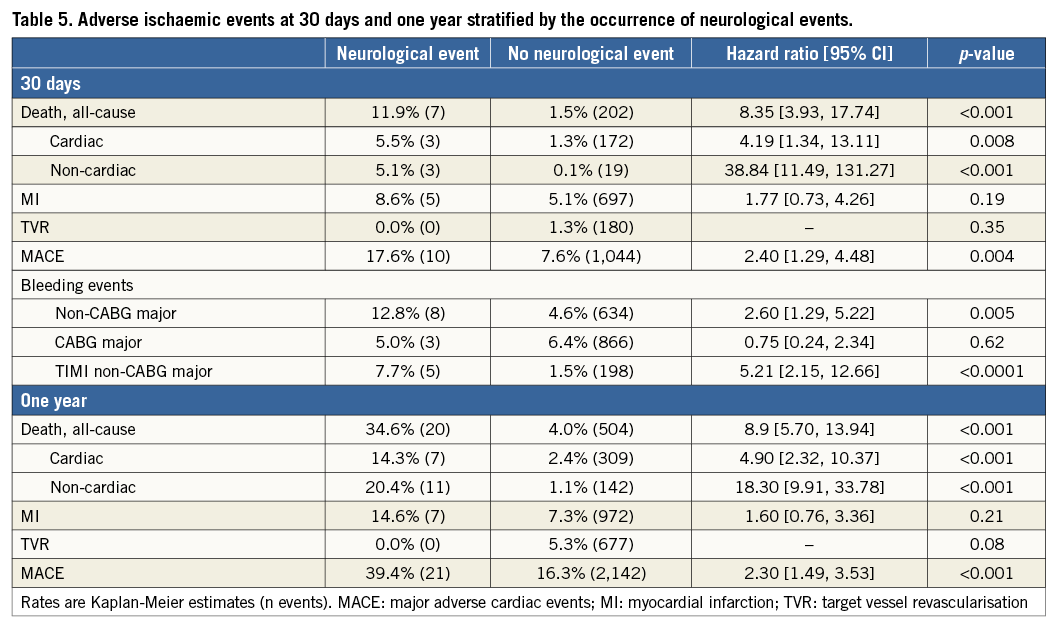Select the "Hazard ratio [95% CI]" header

click(x=809, y=54)
